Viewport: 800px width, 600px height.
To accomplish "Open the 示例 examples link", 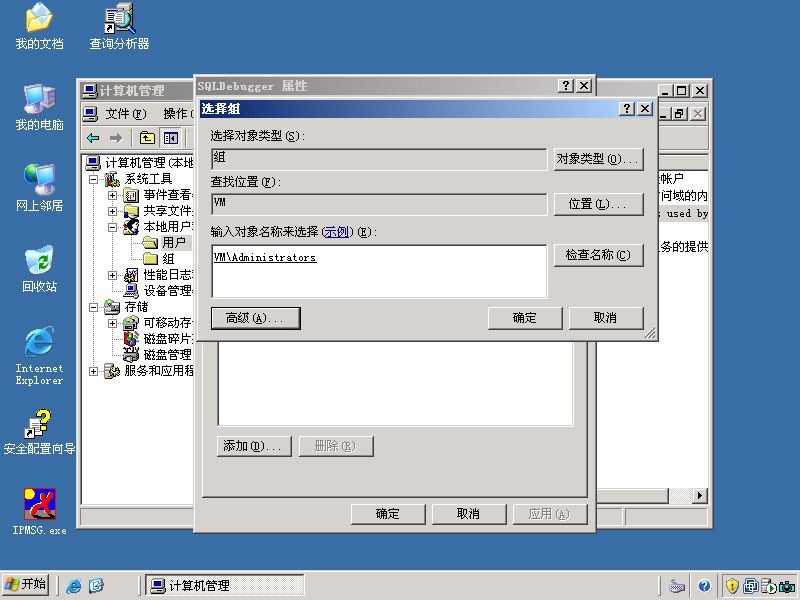I will coord(336,232).
